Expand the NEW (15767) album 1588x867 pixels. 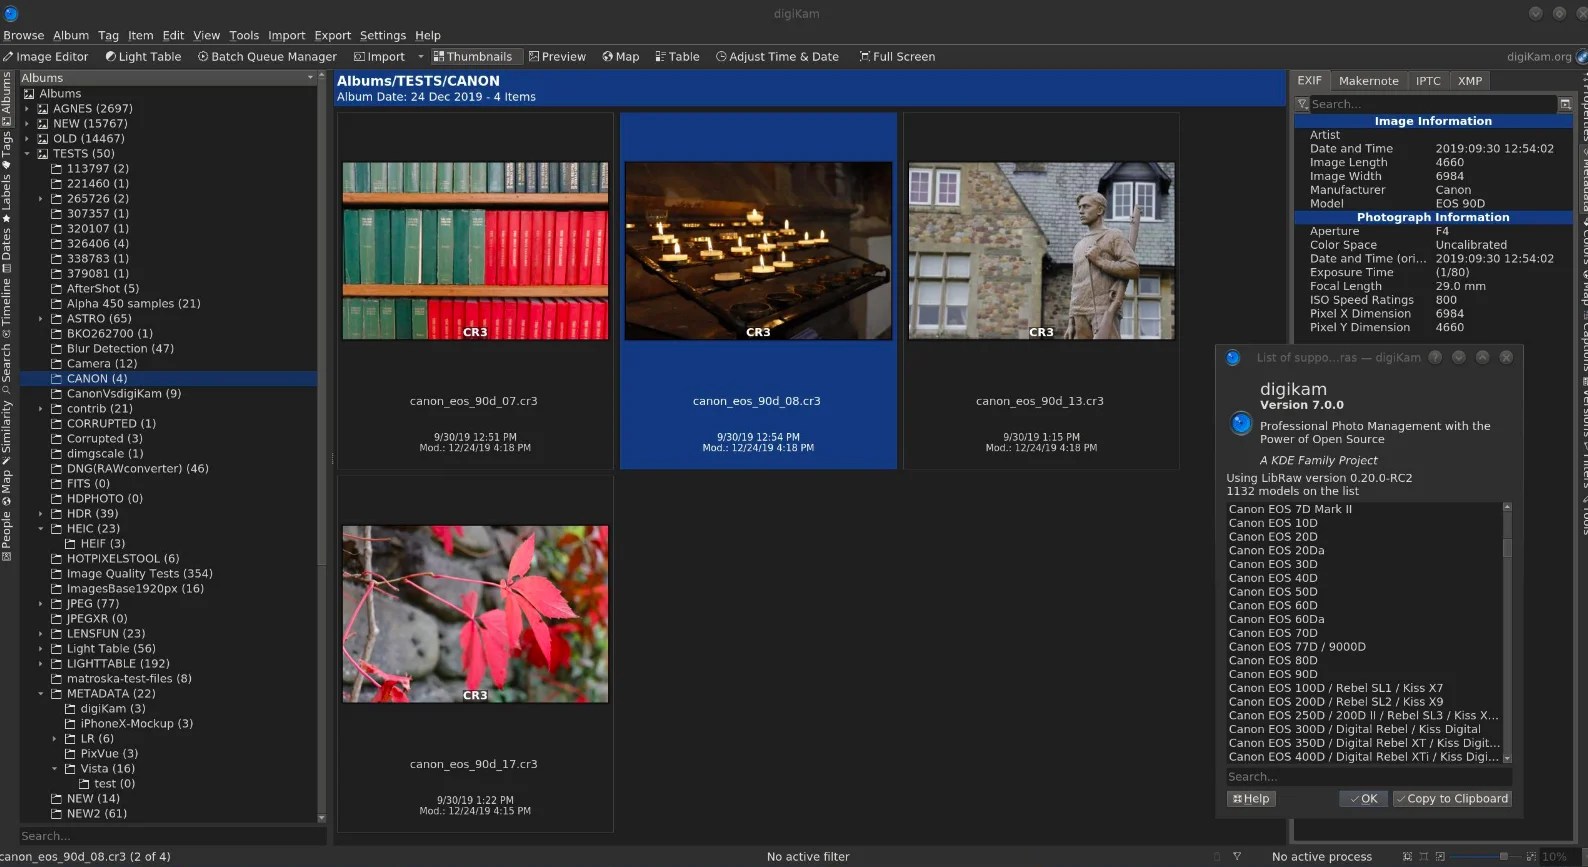click(x=27, y=124)
